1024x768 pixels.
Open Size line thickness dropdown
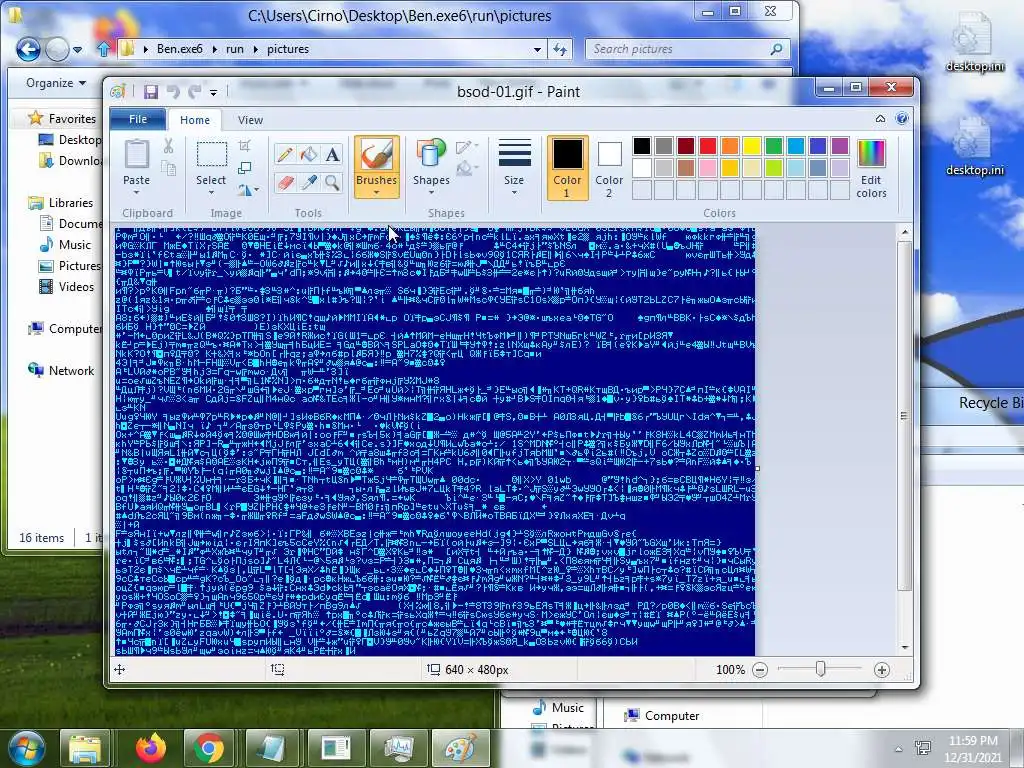pyautogui.click(x=514, y=167)
